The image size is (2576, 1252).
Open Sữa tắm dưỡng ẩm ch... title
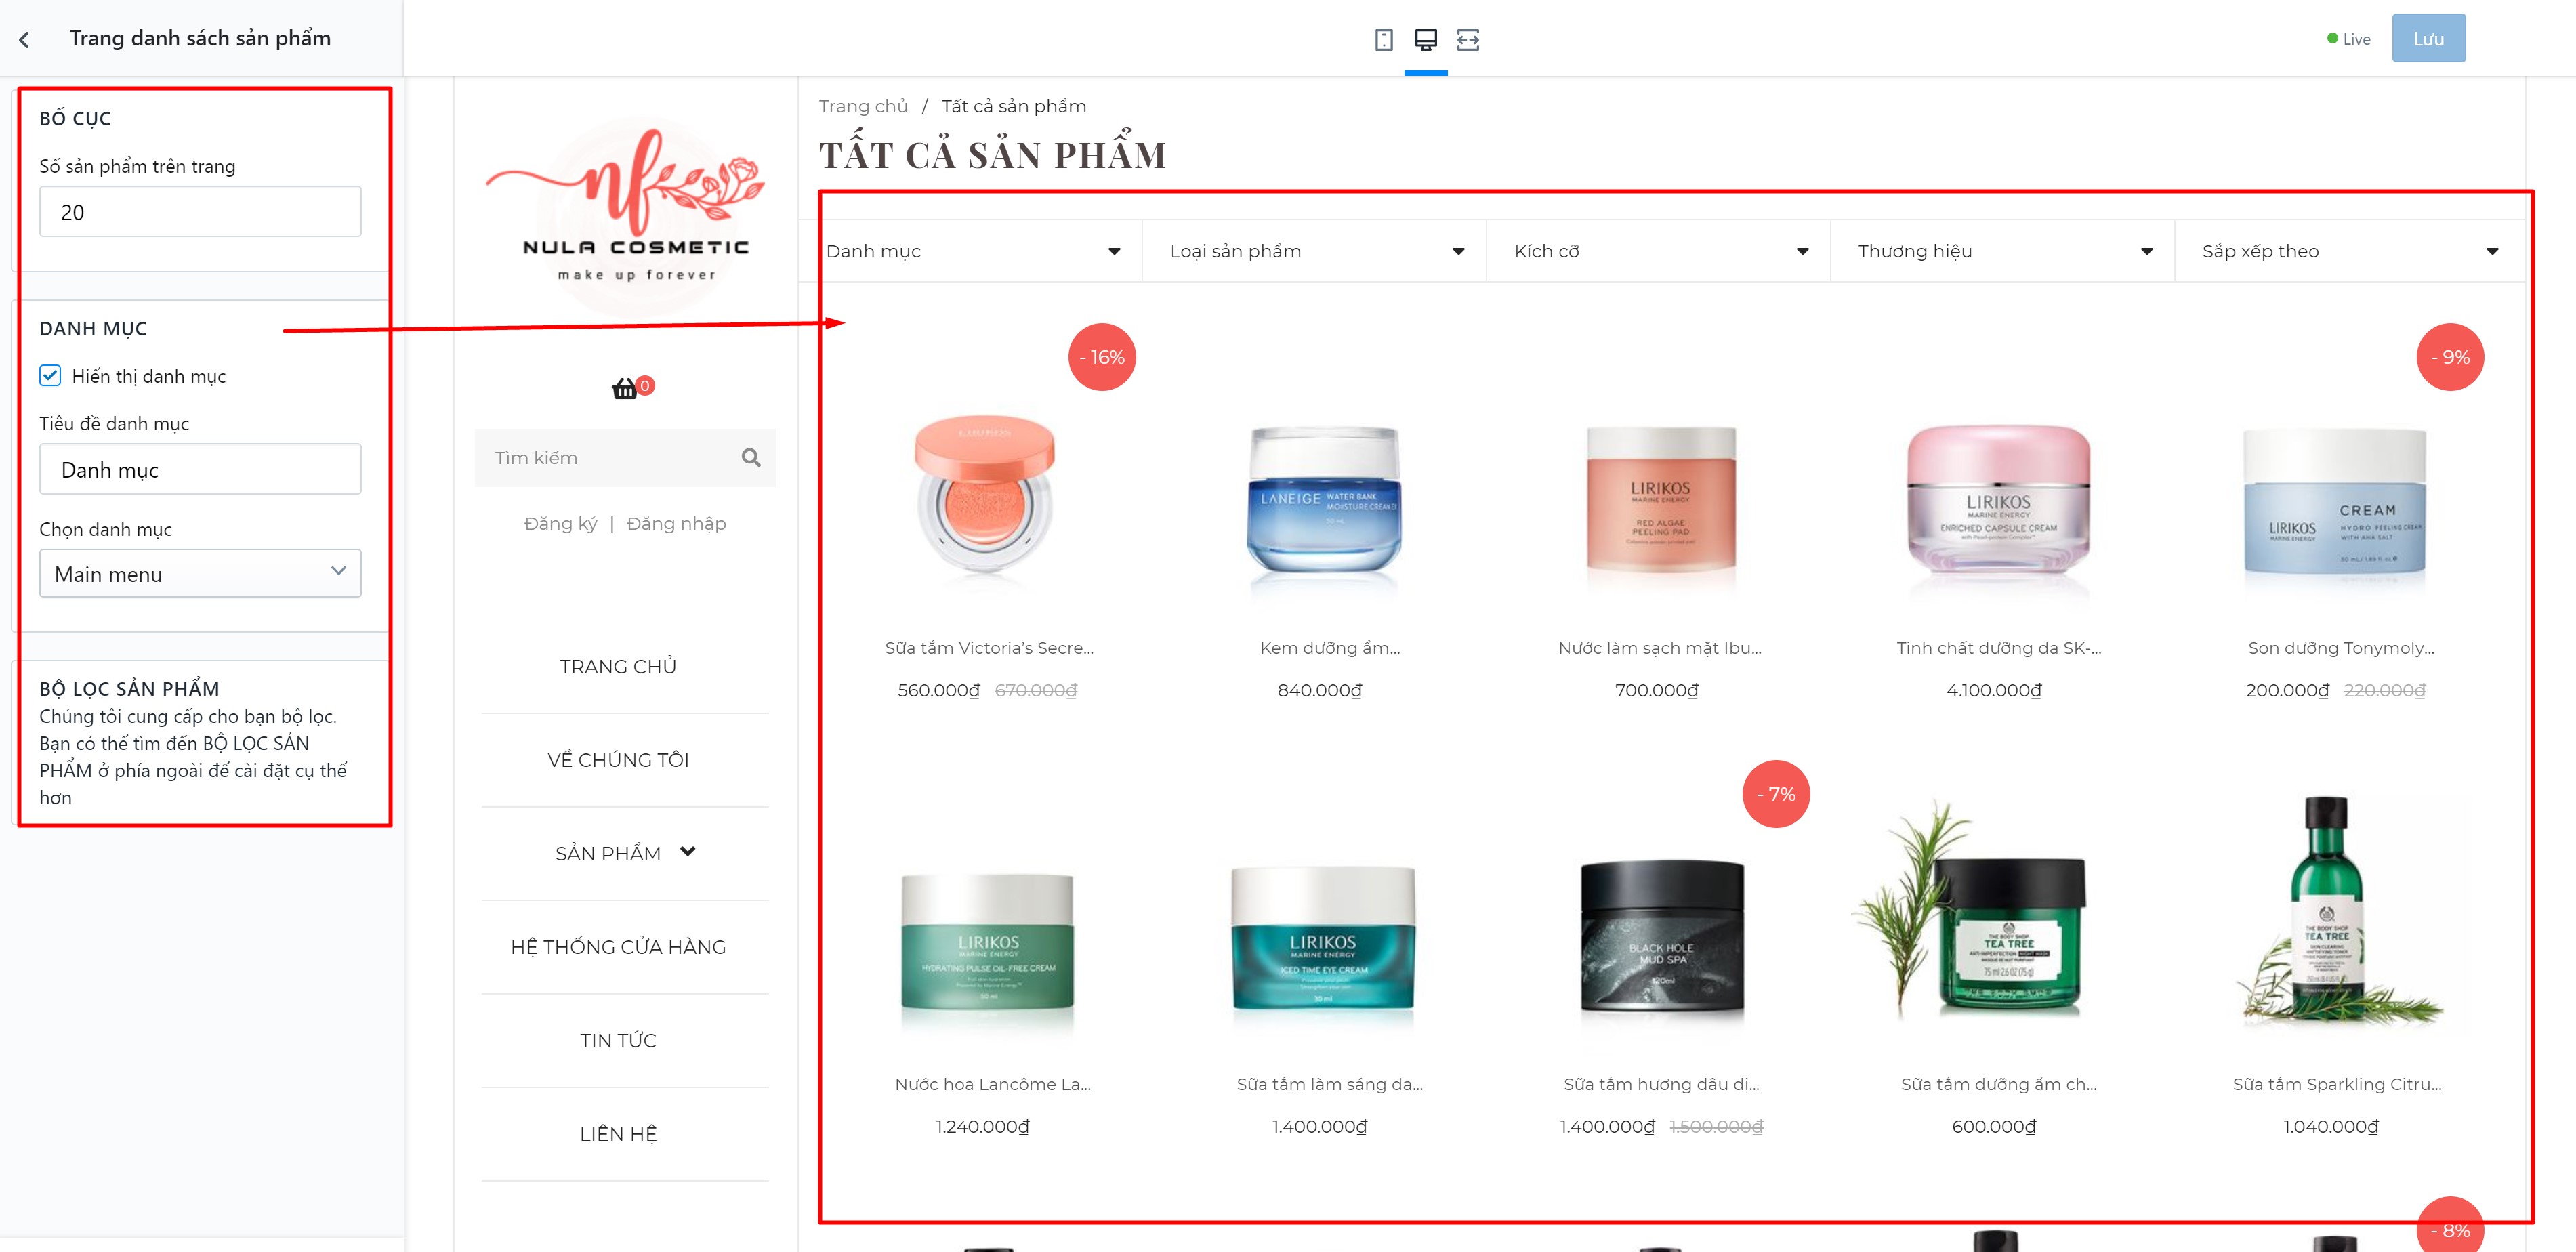(x=1998, y=1085)
